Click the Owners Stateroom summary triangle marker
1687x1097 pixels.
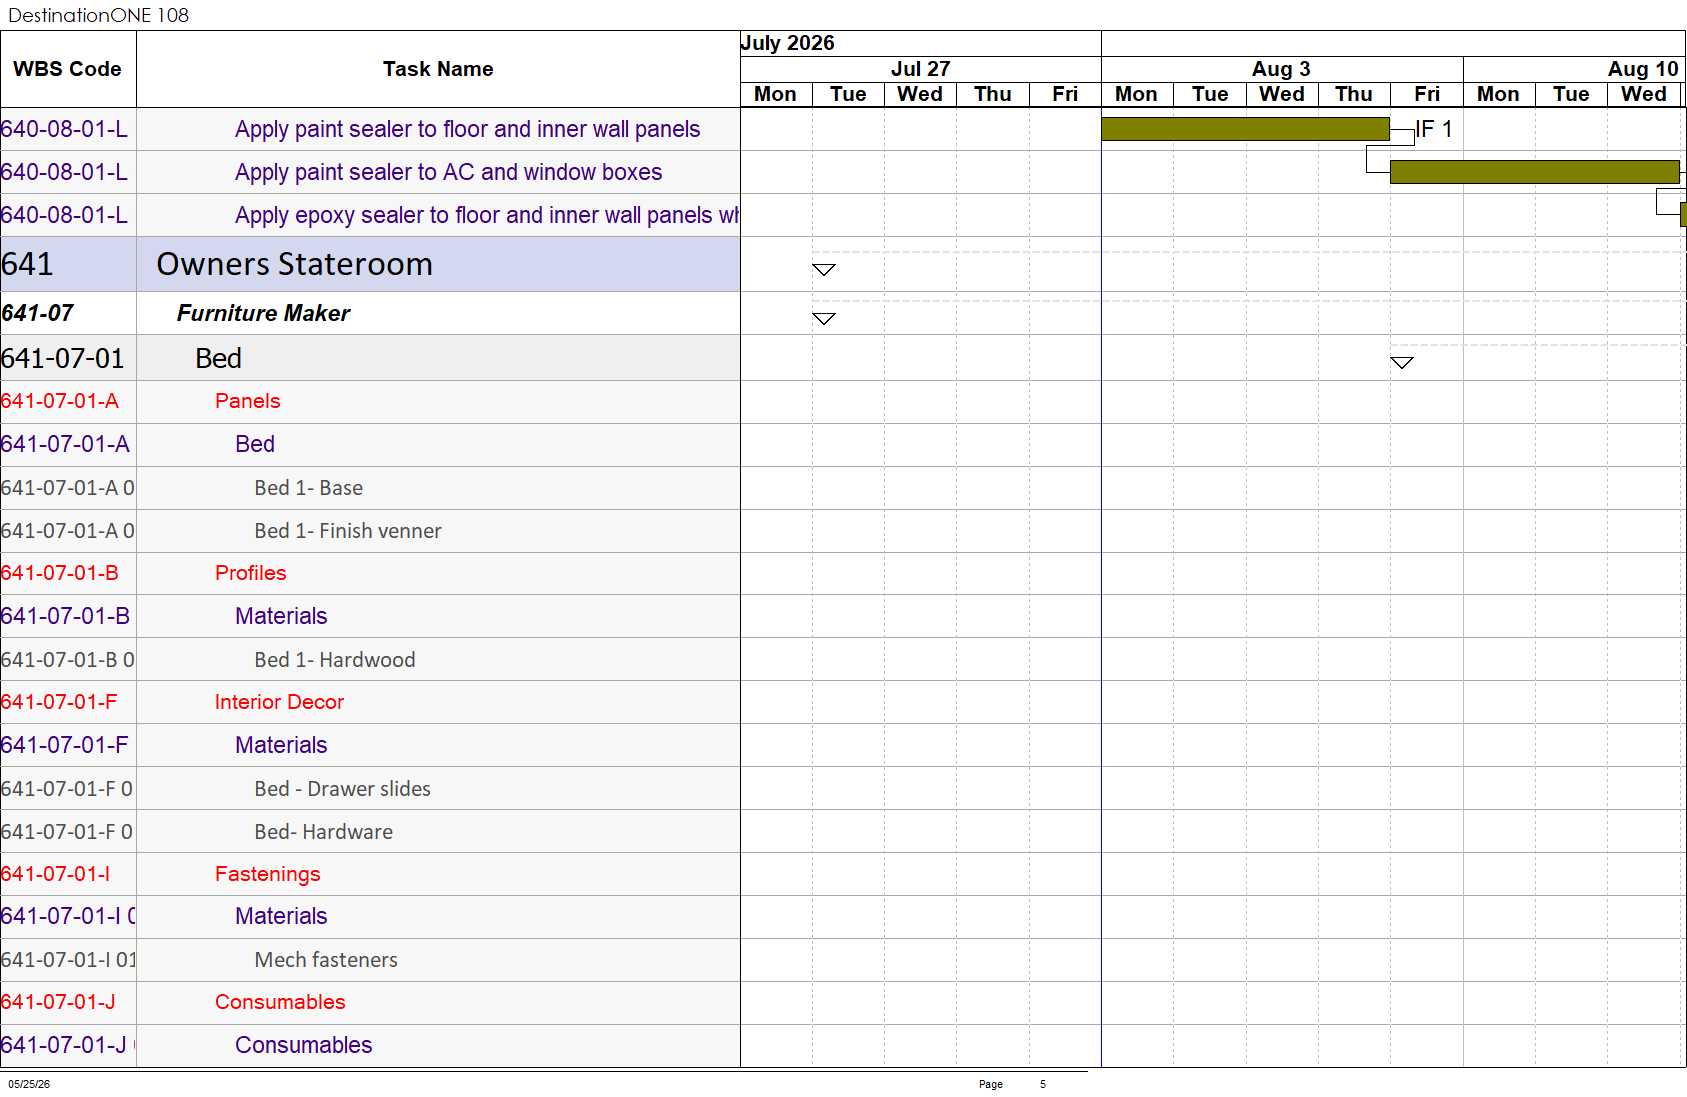point(824,270)
